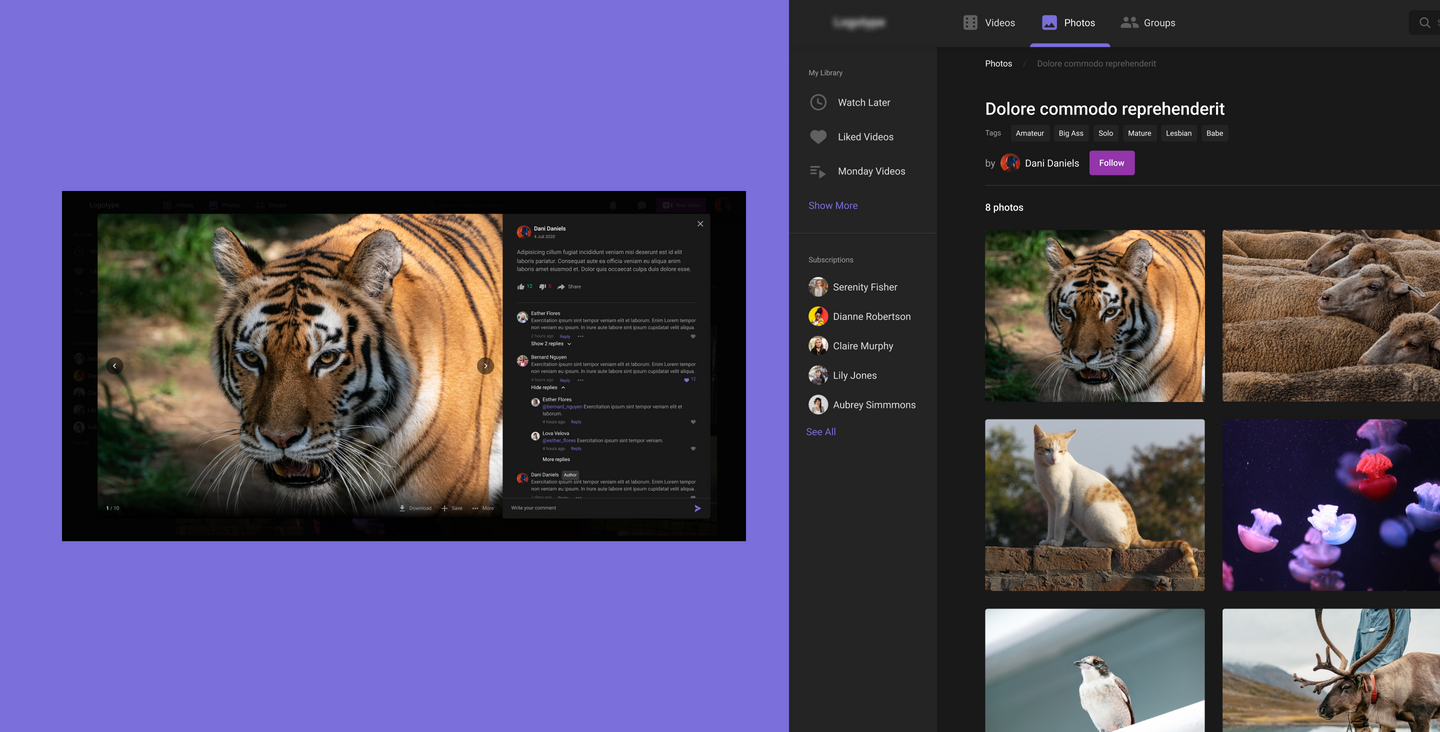Download the tiger photo
This screenshot has width=1440, height=732.
[415, 508]
